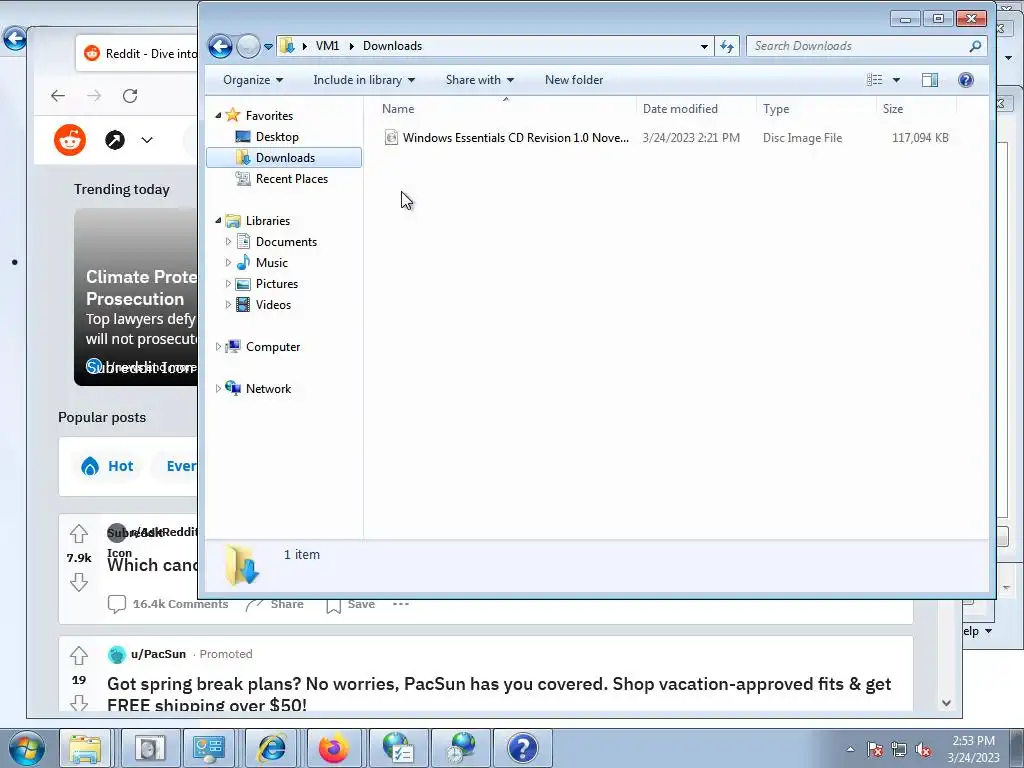Image resolution: width=1024 pixels, height=768 pixels.
Task: Open Recent Places
Action: coord(291,179)
